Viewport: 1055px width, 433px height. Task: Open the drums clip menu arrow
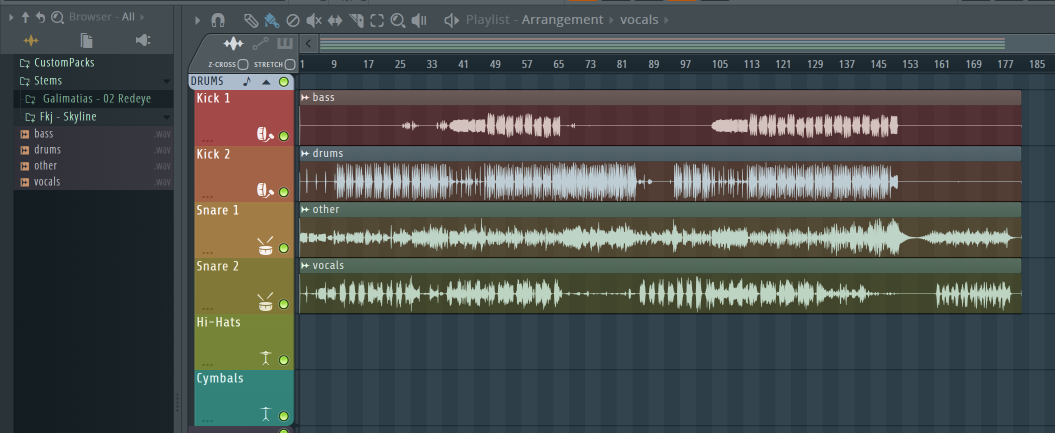click(305, 153)
